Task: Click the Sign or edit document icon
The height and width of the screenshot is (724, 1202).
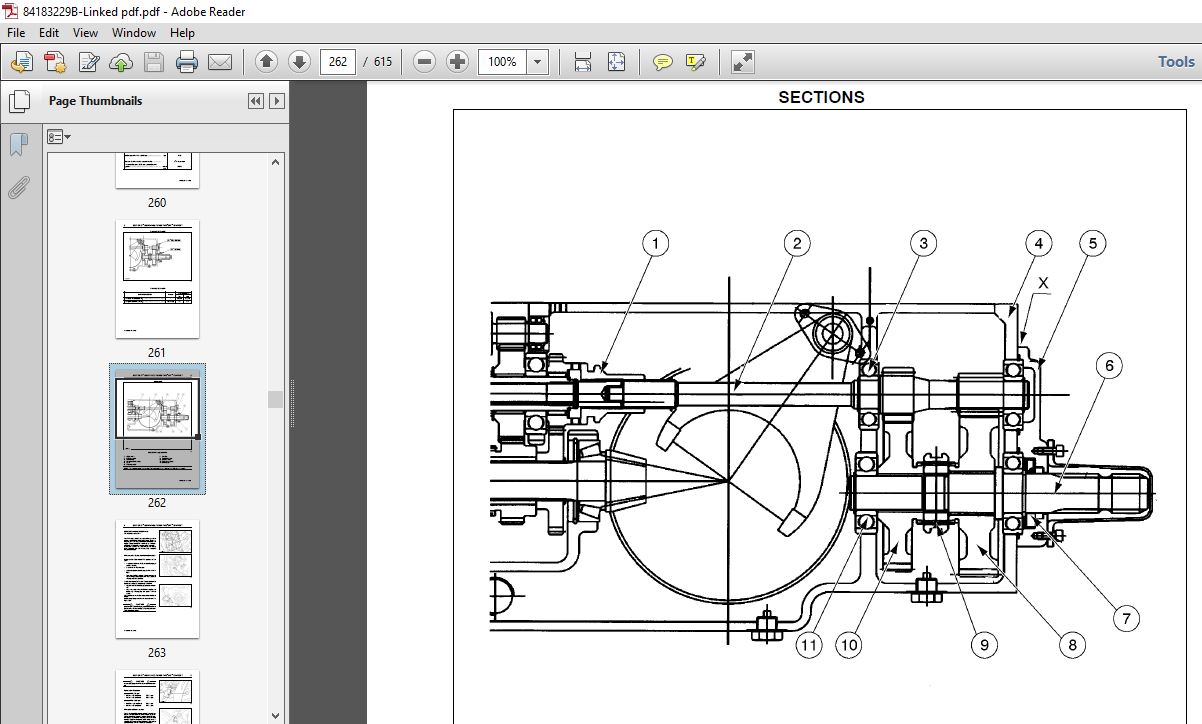Action: [x=88, y=62]
